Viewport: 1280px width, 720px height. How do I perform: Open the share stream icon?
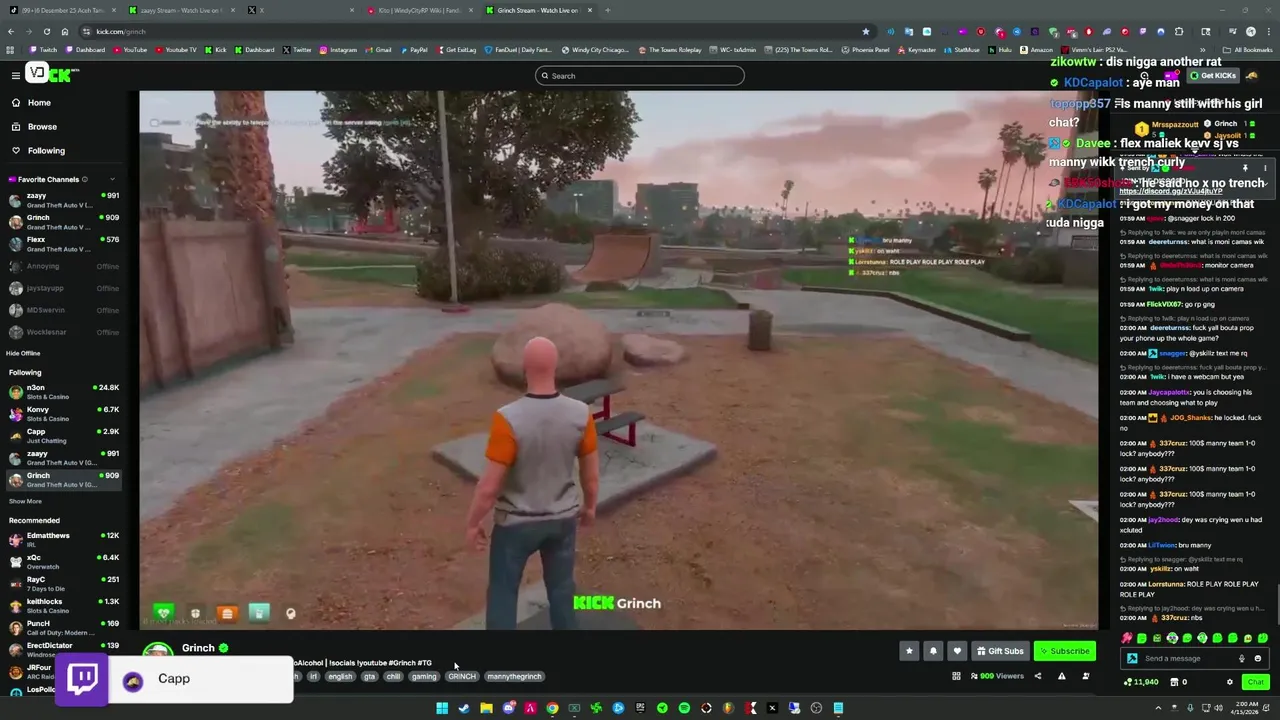click(x=1037, y=676)
